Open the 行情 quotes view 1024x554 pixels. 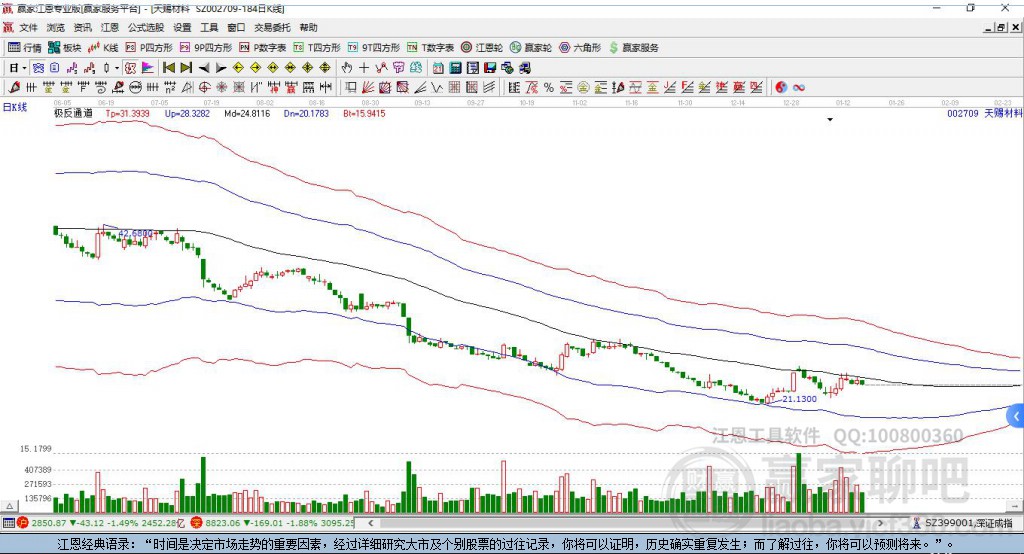coord(25,48)
